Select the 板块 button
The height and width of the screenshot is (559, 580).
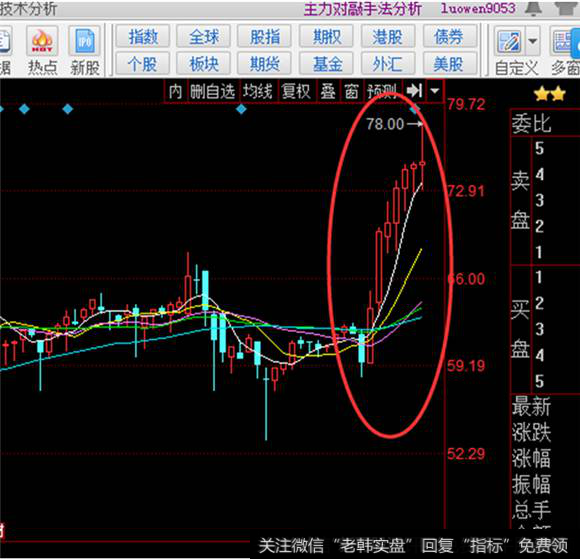point(203,64)
